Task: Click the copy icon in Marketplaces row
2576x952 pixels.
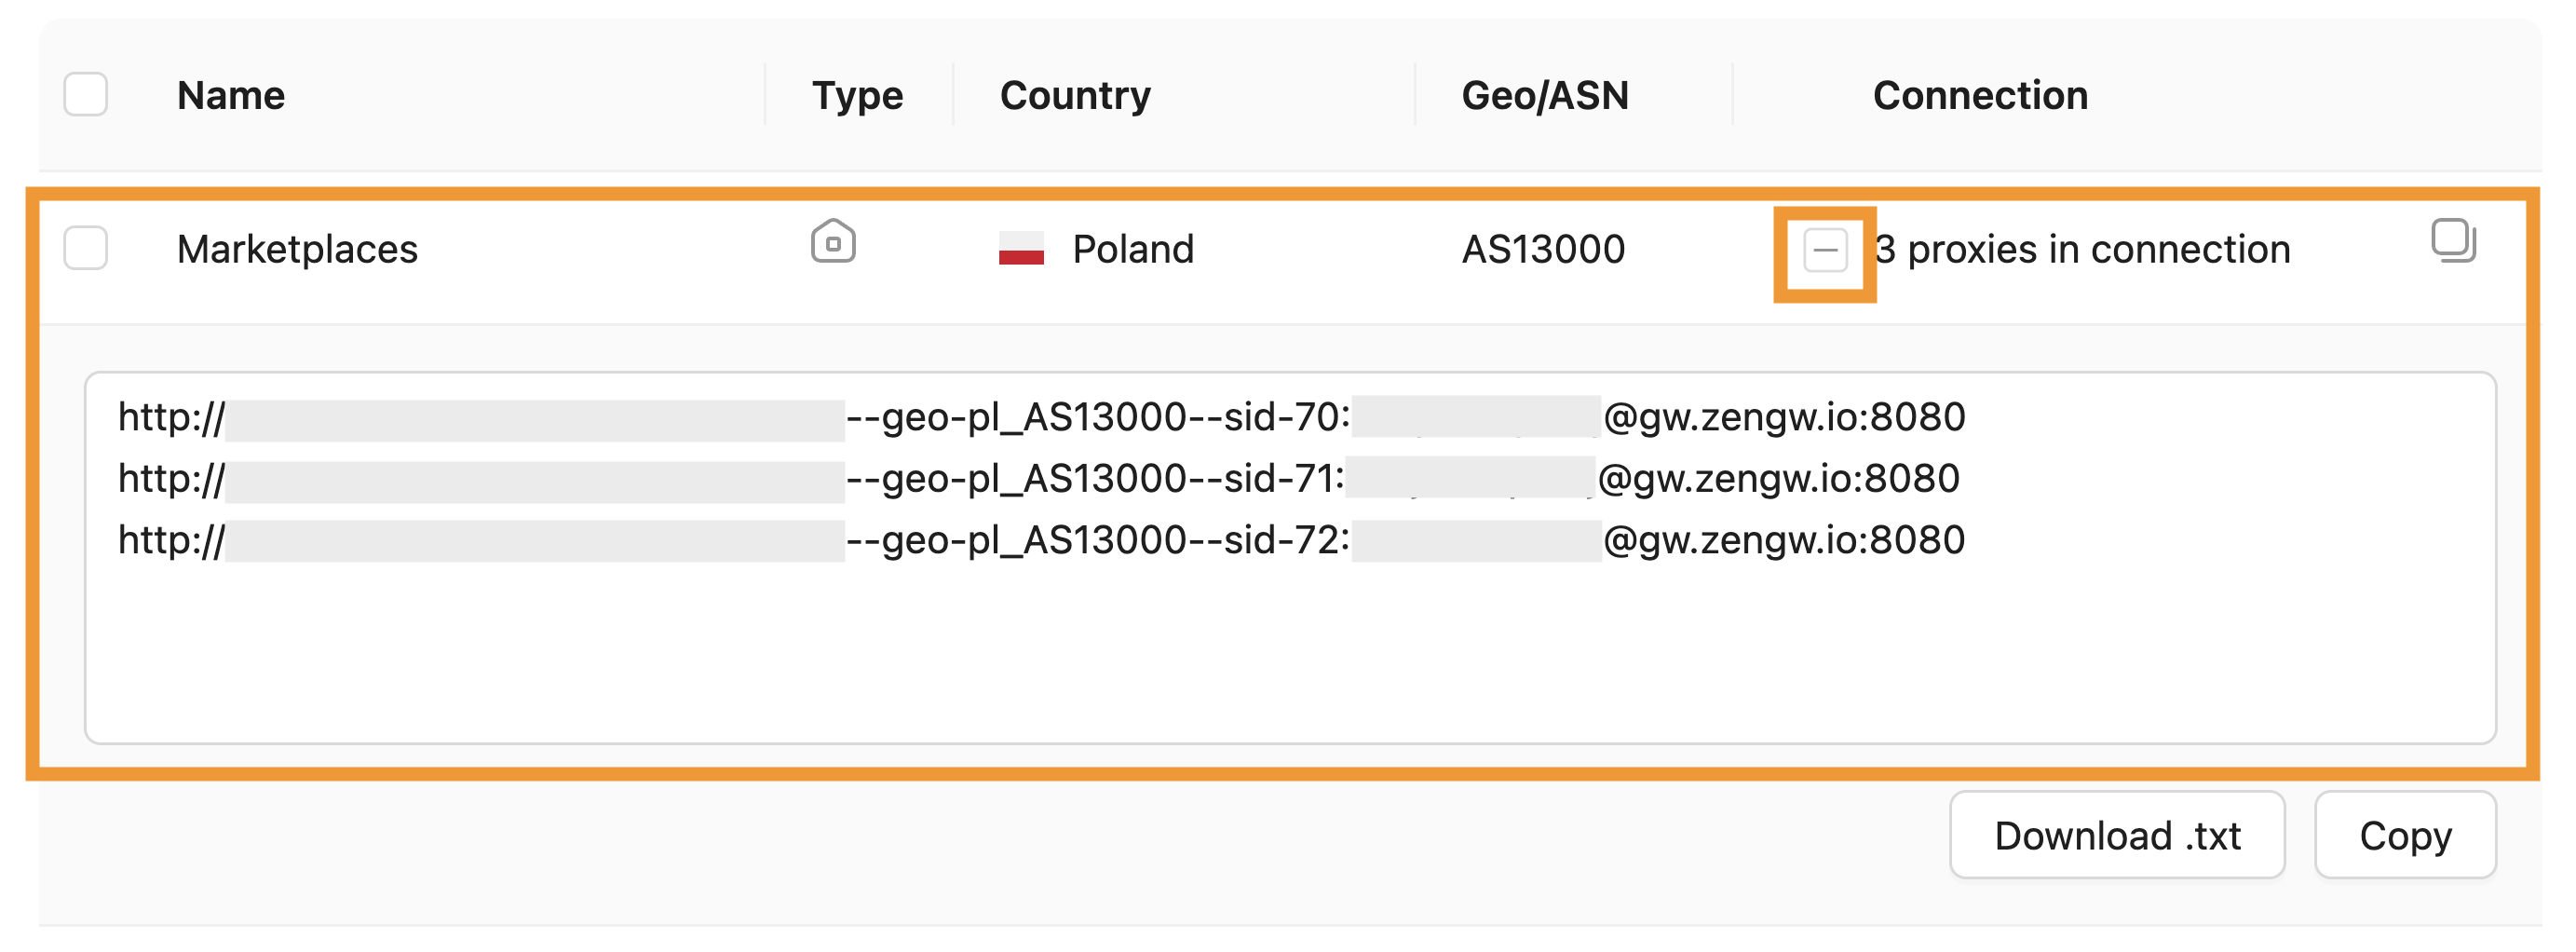Action: click(2452, 241)
